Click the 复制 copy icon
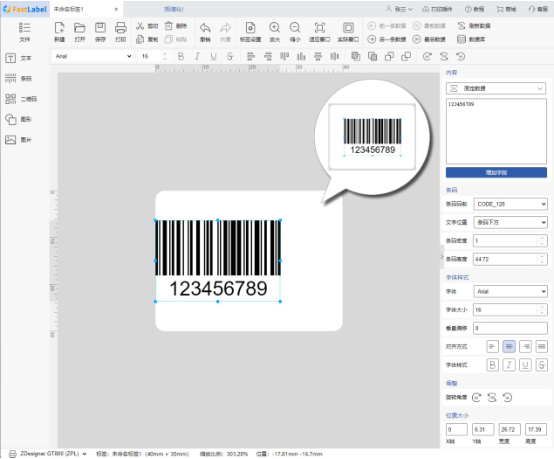This screenshot has width=554, height=459. click(140, 39)
